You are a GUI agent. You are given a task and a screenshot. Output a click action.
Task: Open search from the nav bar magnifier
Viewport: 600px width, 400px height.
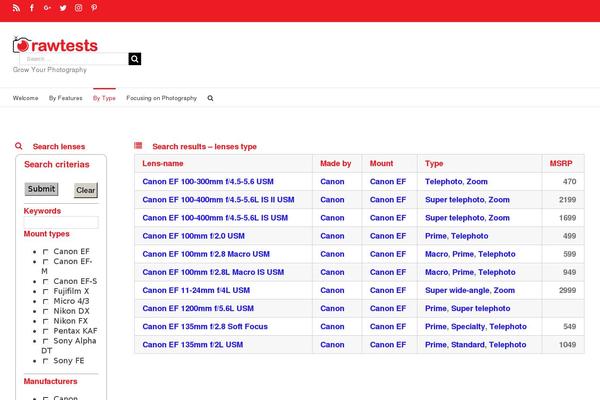[210, 98]
